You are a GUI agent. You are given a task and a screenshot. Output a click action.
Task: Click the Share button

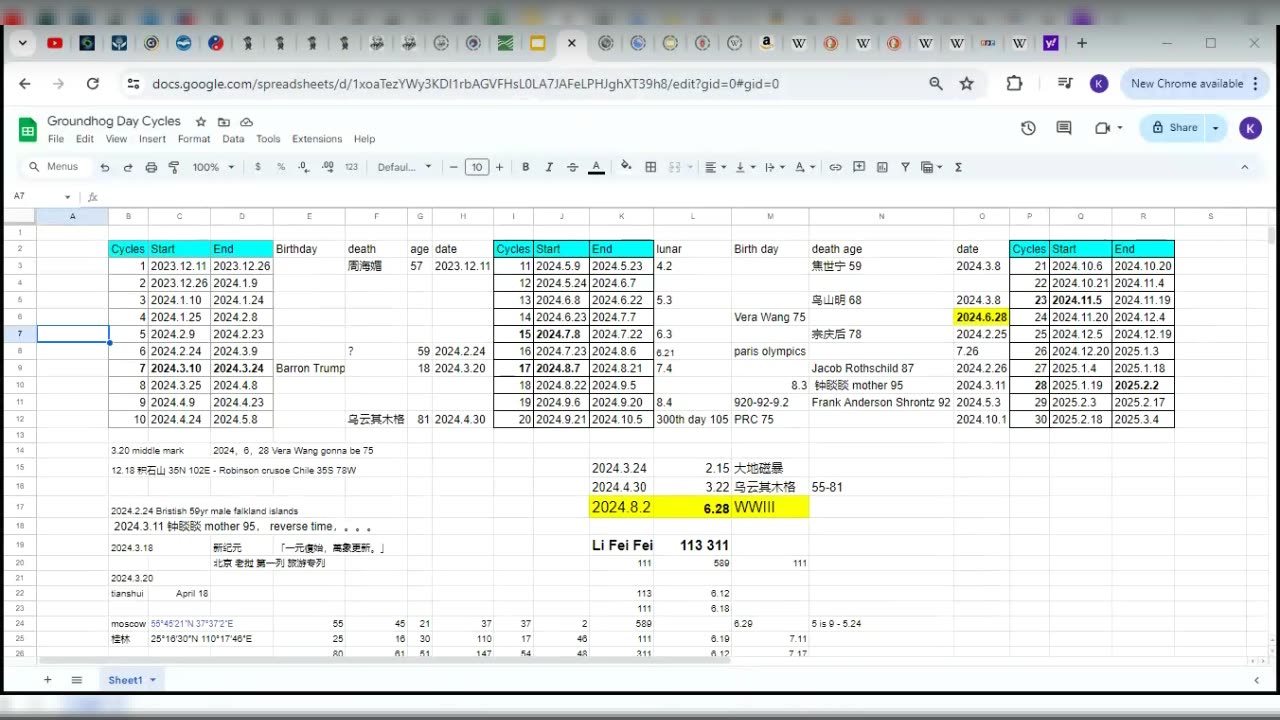(1174, 128)
